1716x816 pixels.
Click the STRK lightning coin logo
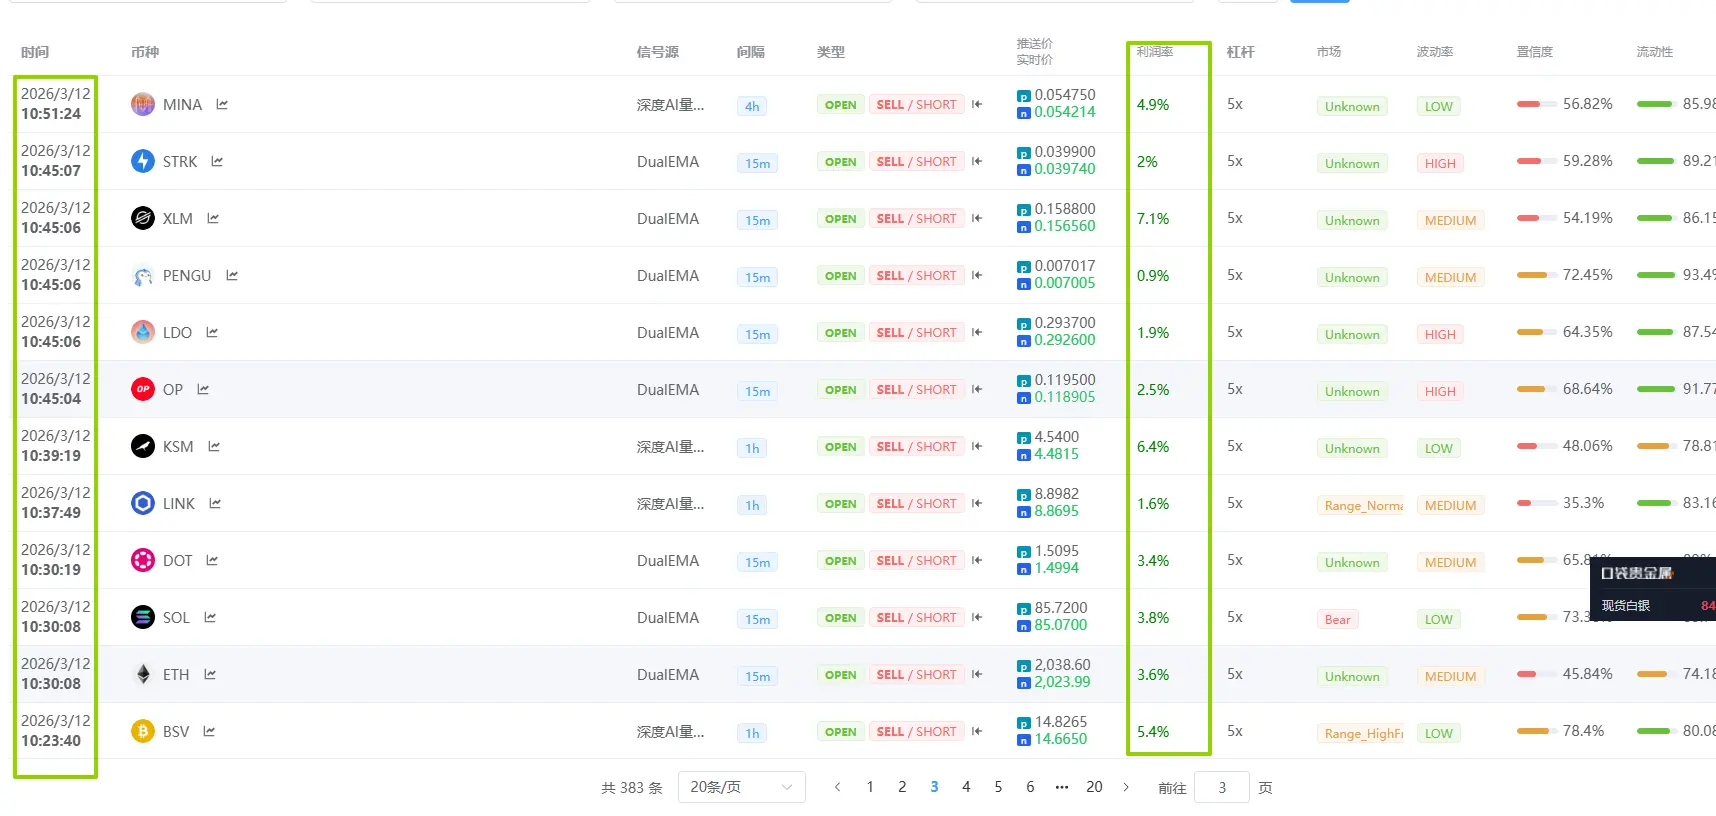coord(143,161)
